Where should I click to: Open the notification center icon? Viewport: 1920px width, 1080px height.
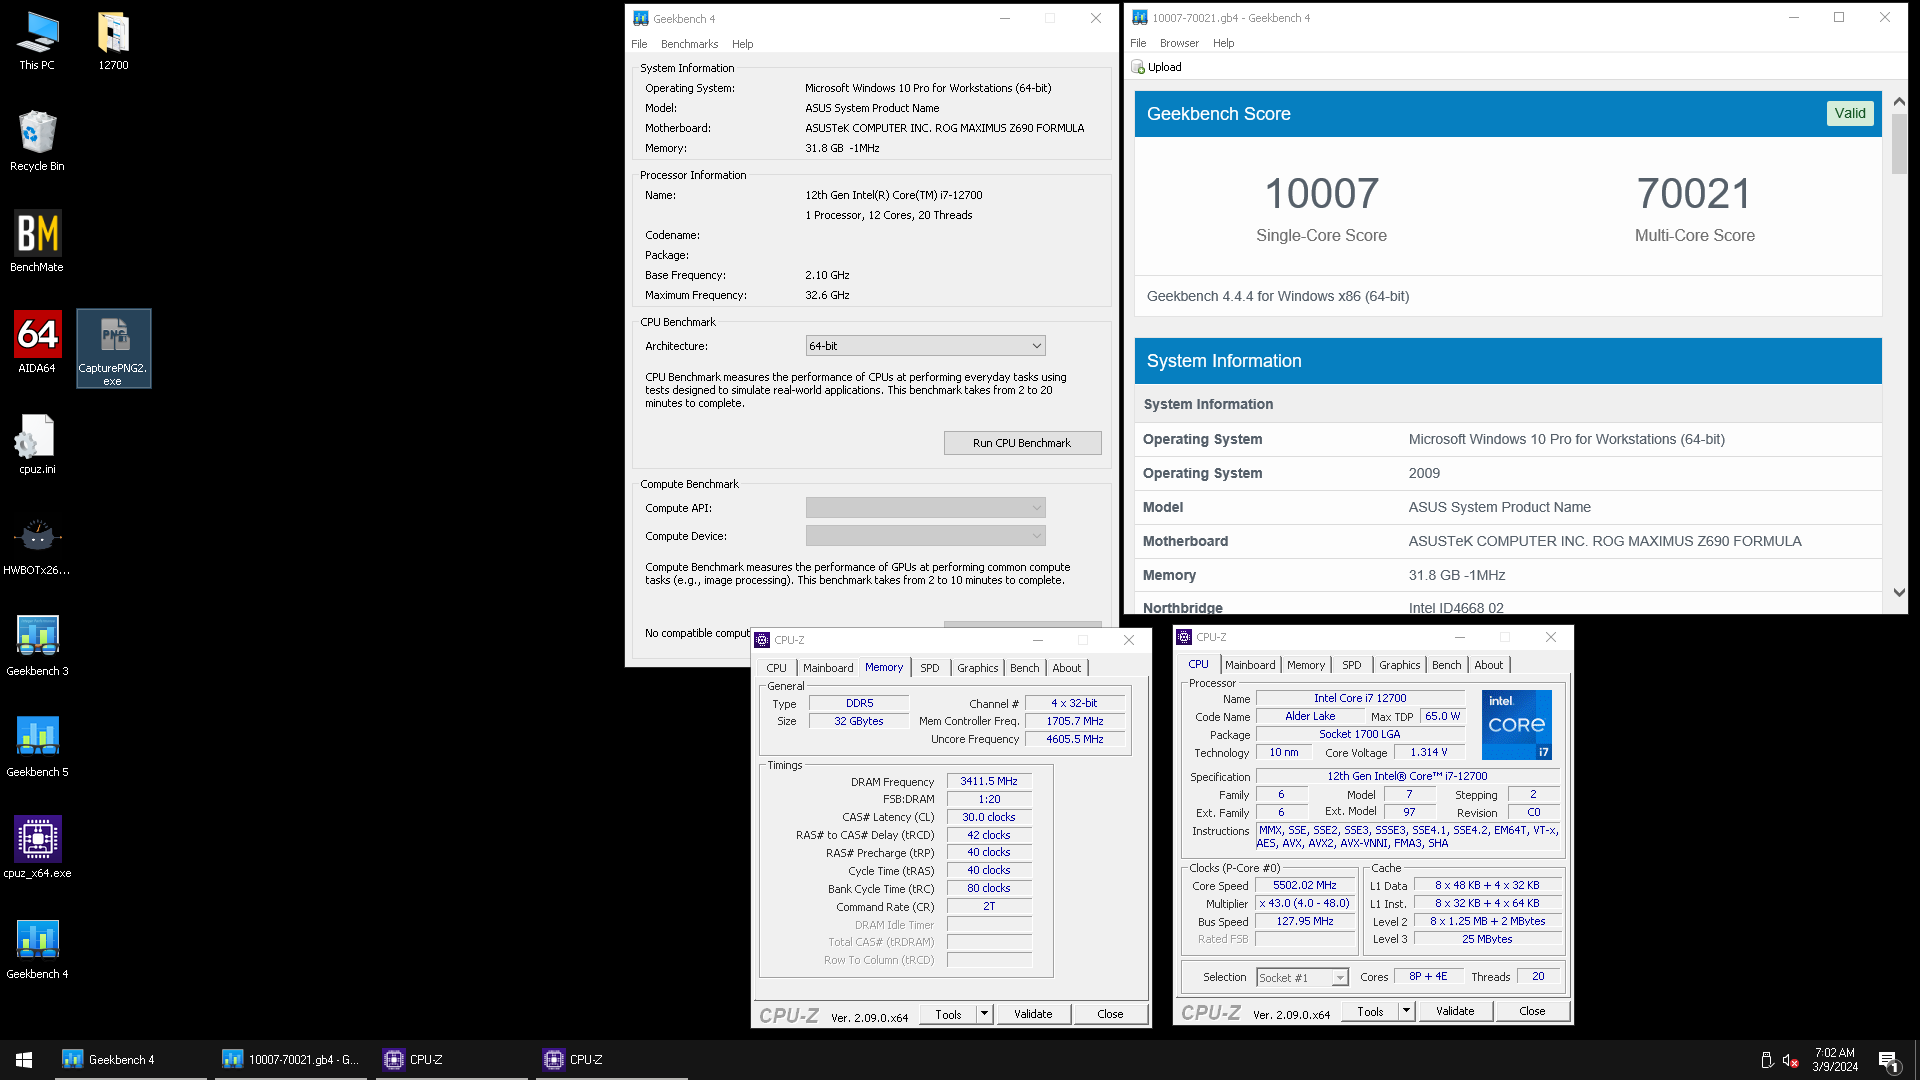coord(1889,1060)
